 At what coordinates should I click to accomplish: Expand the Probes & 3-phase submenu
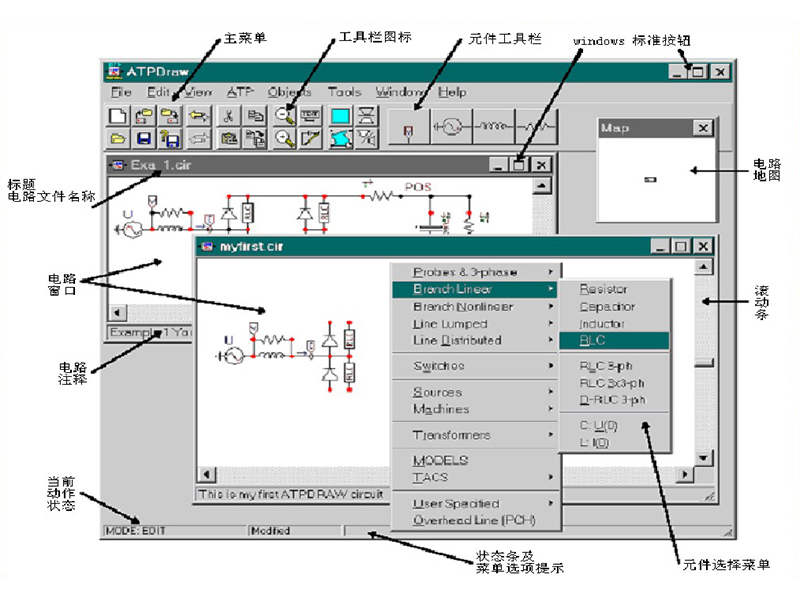click(476, 272)
